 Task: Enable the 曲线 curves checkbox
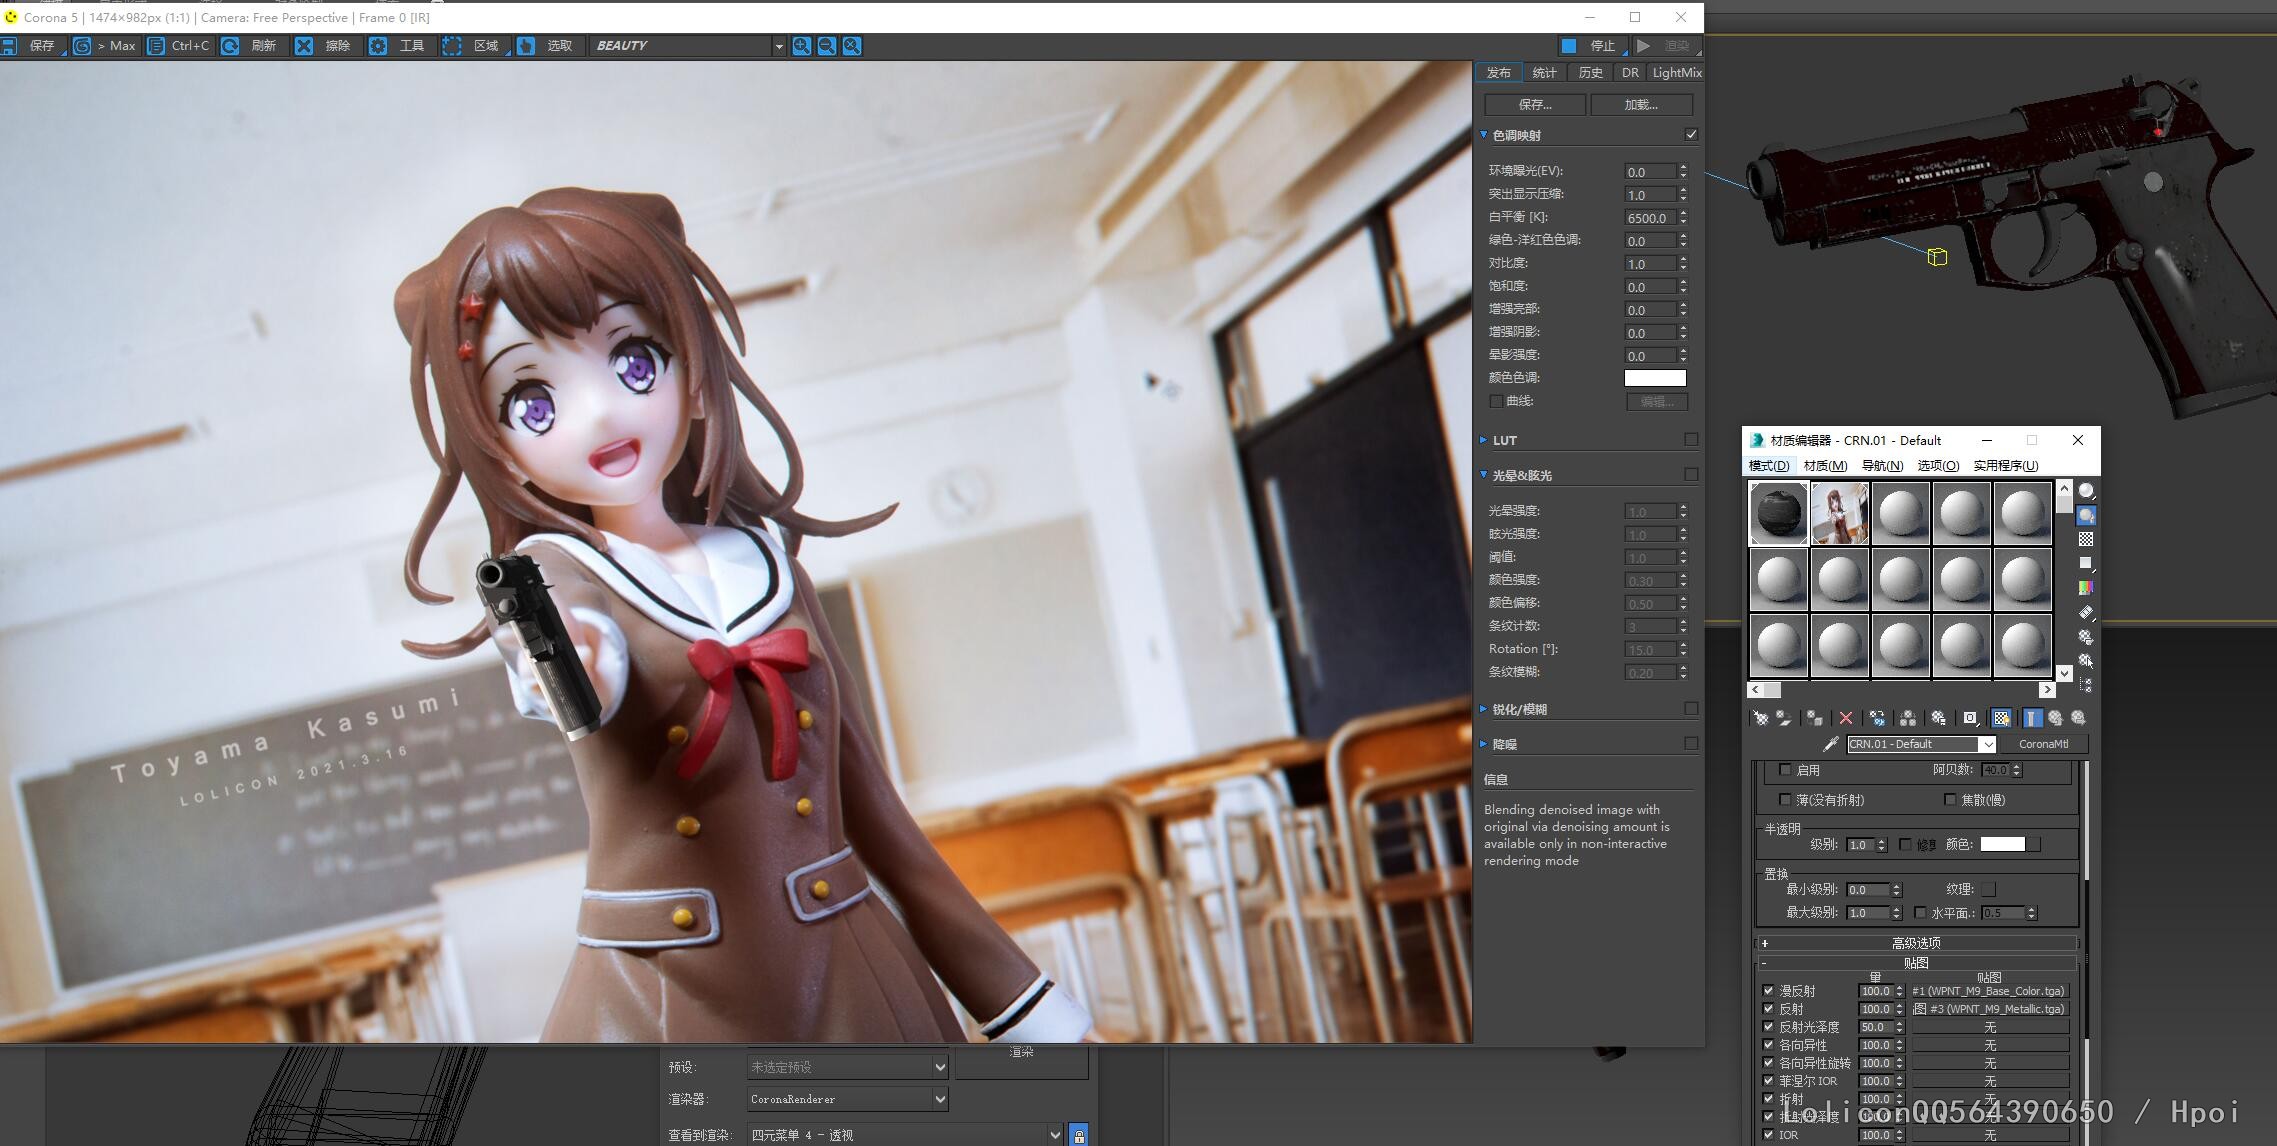(1496, 401)
